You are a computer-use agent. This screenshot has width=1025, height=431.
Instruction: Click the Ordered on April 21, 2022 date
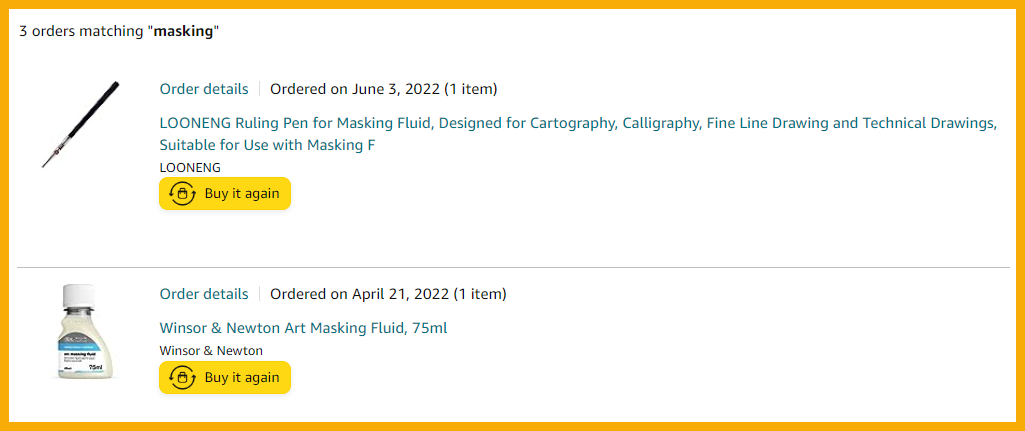(x=359, y=294)
